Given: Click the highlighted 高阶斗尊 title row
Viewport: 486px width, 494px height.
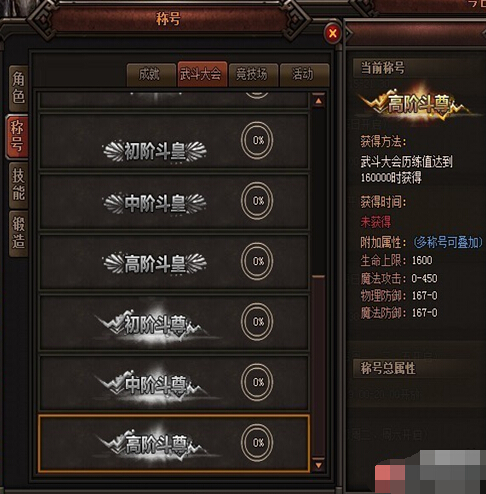Looking at the screenshot, I should pos(174,443).
